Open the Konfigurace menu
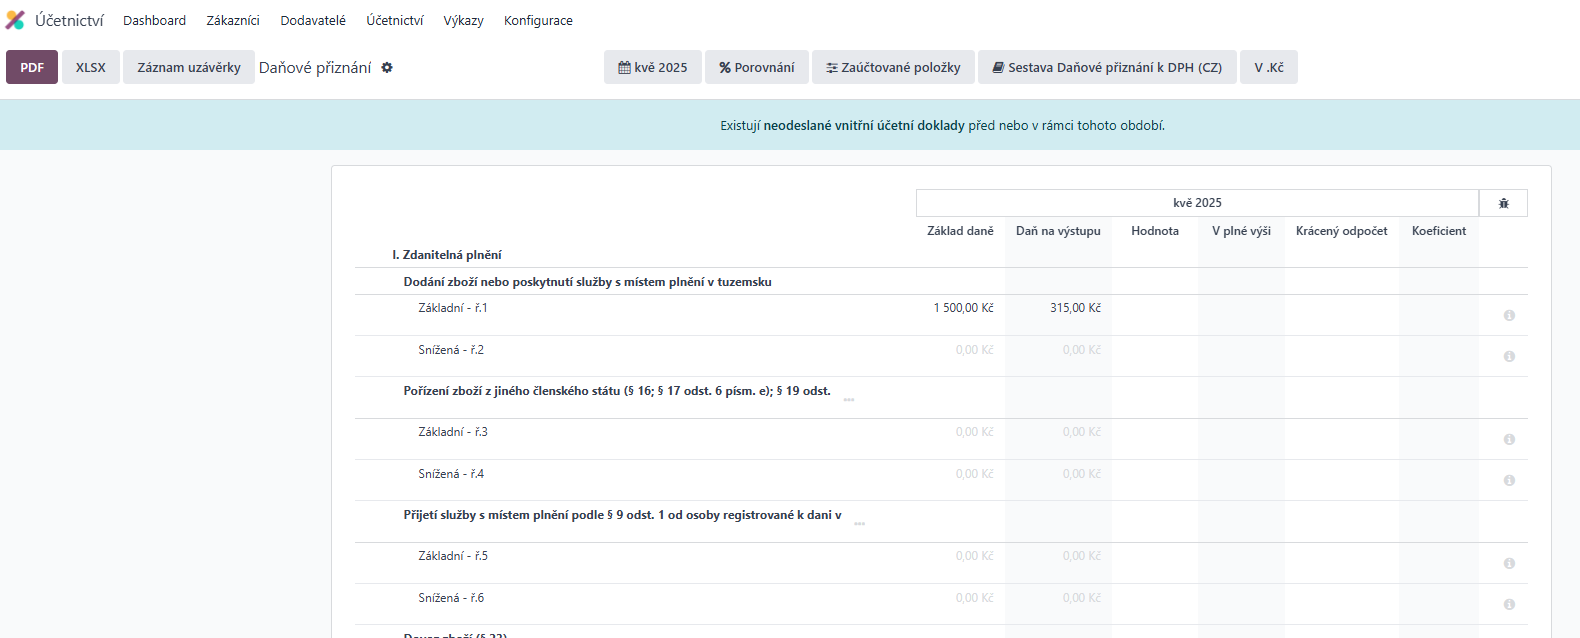Viewport: 1580px width, 638px height. [538, 21]
